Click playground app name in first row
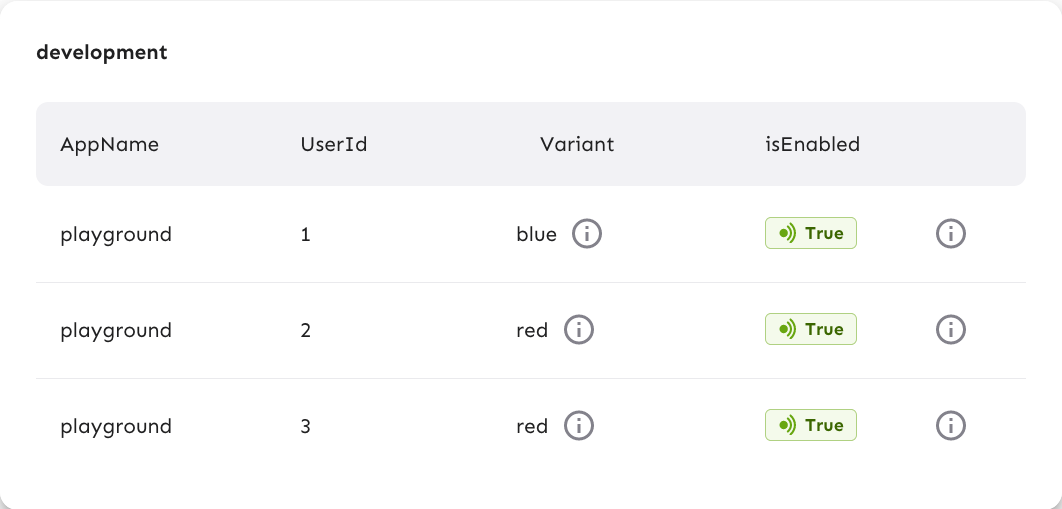 [116, 235]
